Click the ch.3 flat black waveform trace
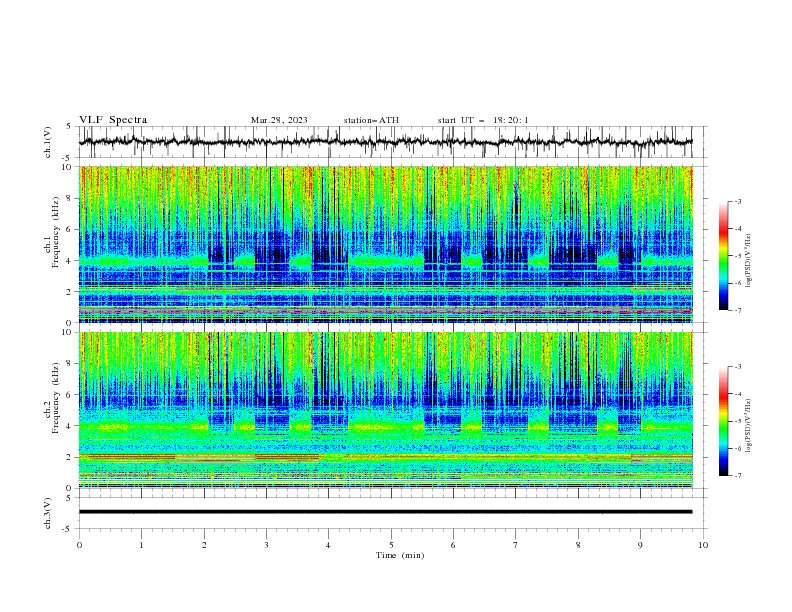This screenshot has width=792, height=612. pos(385,512)
